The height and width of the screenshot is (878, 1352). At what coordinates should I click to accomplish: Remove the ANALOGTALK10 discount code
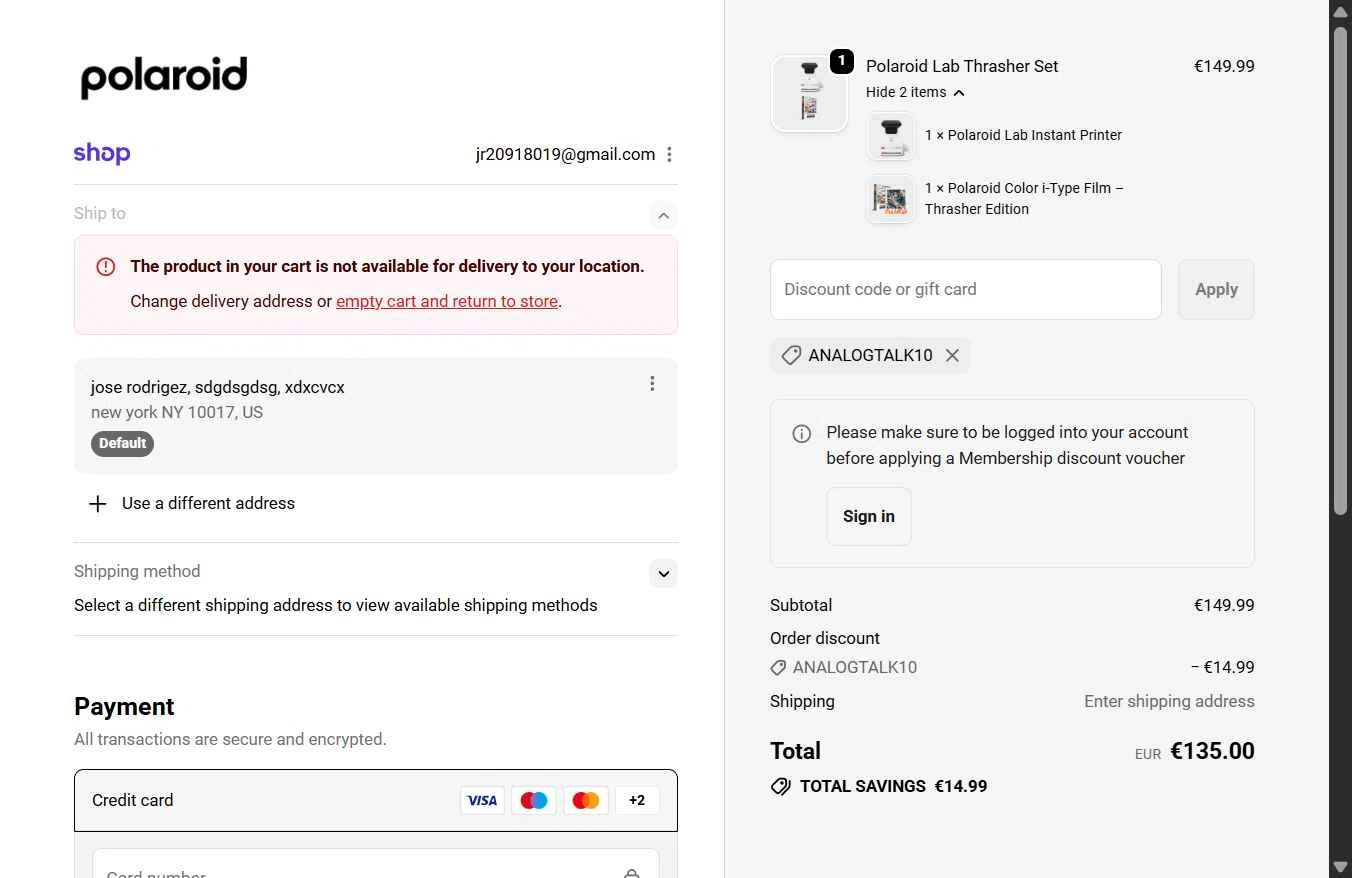(952, 355)
